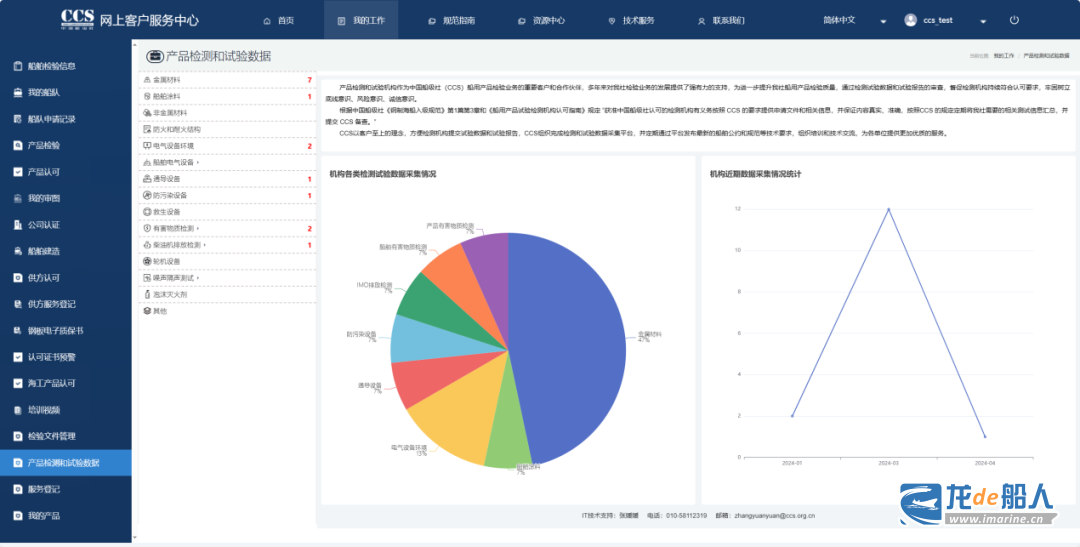Click email zhangyuanyuan@ccs.org.cn in footer

775,515
